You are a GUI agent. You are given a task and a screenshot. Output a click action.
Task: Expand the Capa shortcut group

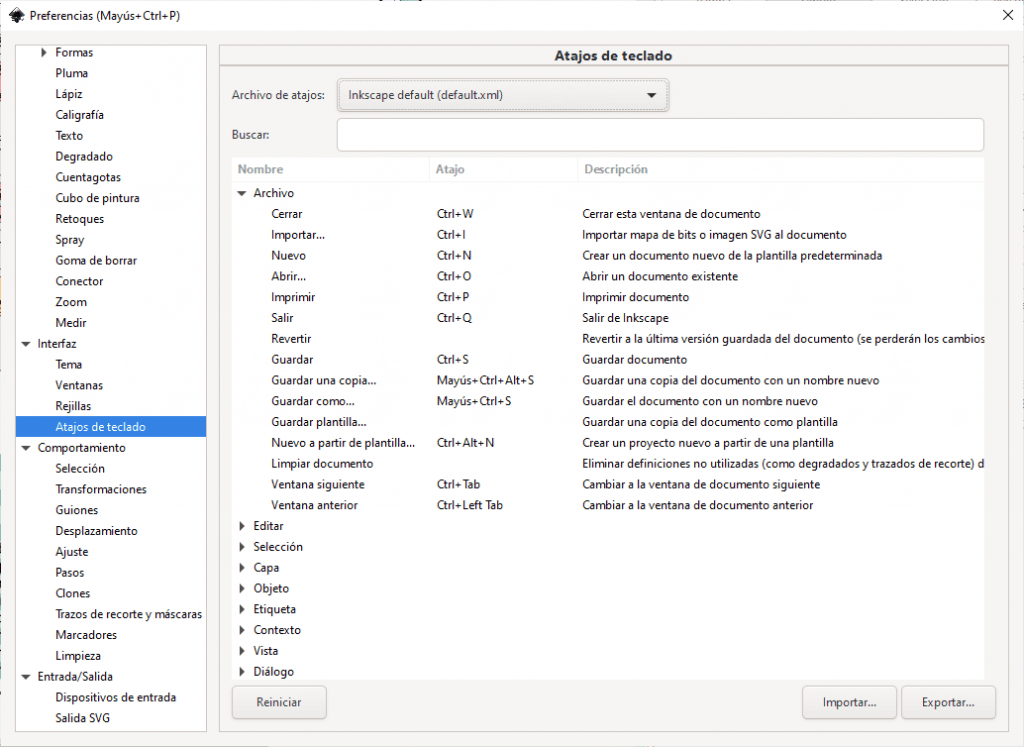point(242,568)
